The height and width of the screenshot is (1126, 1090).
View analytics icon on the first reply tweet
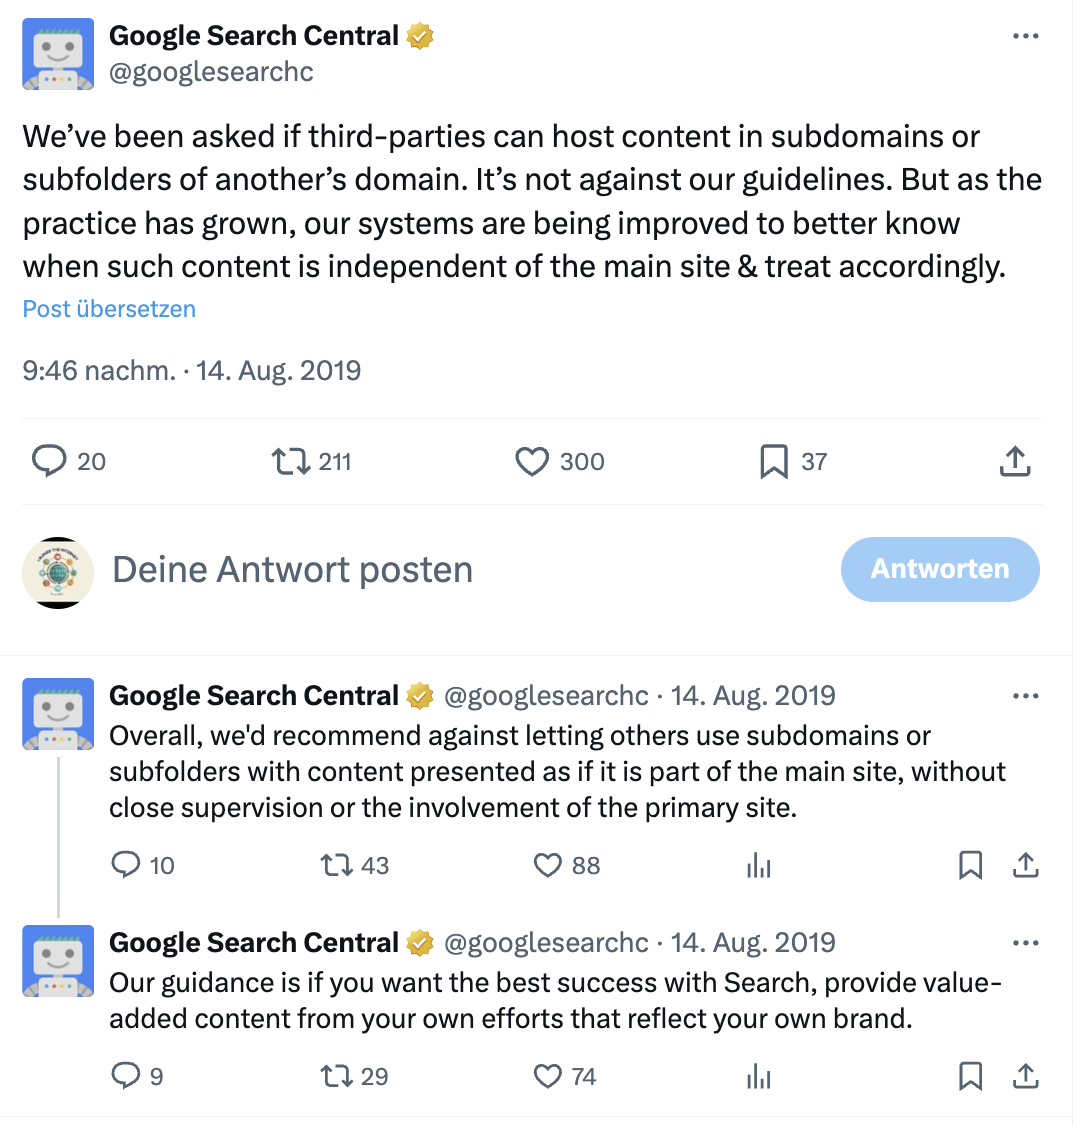tap(758, 865)
